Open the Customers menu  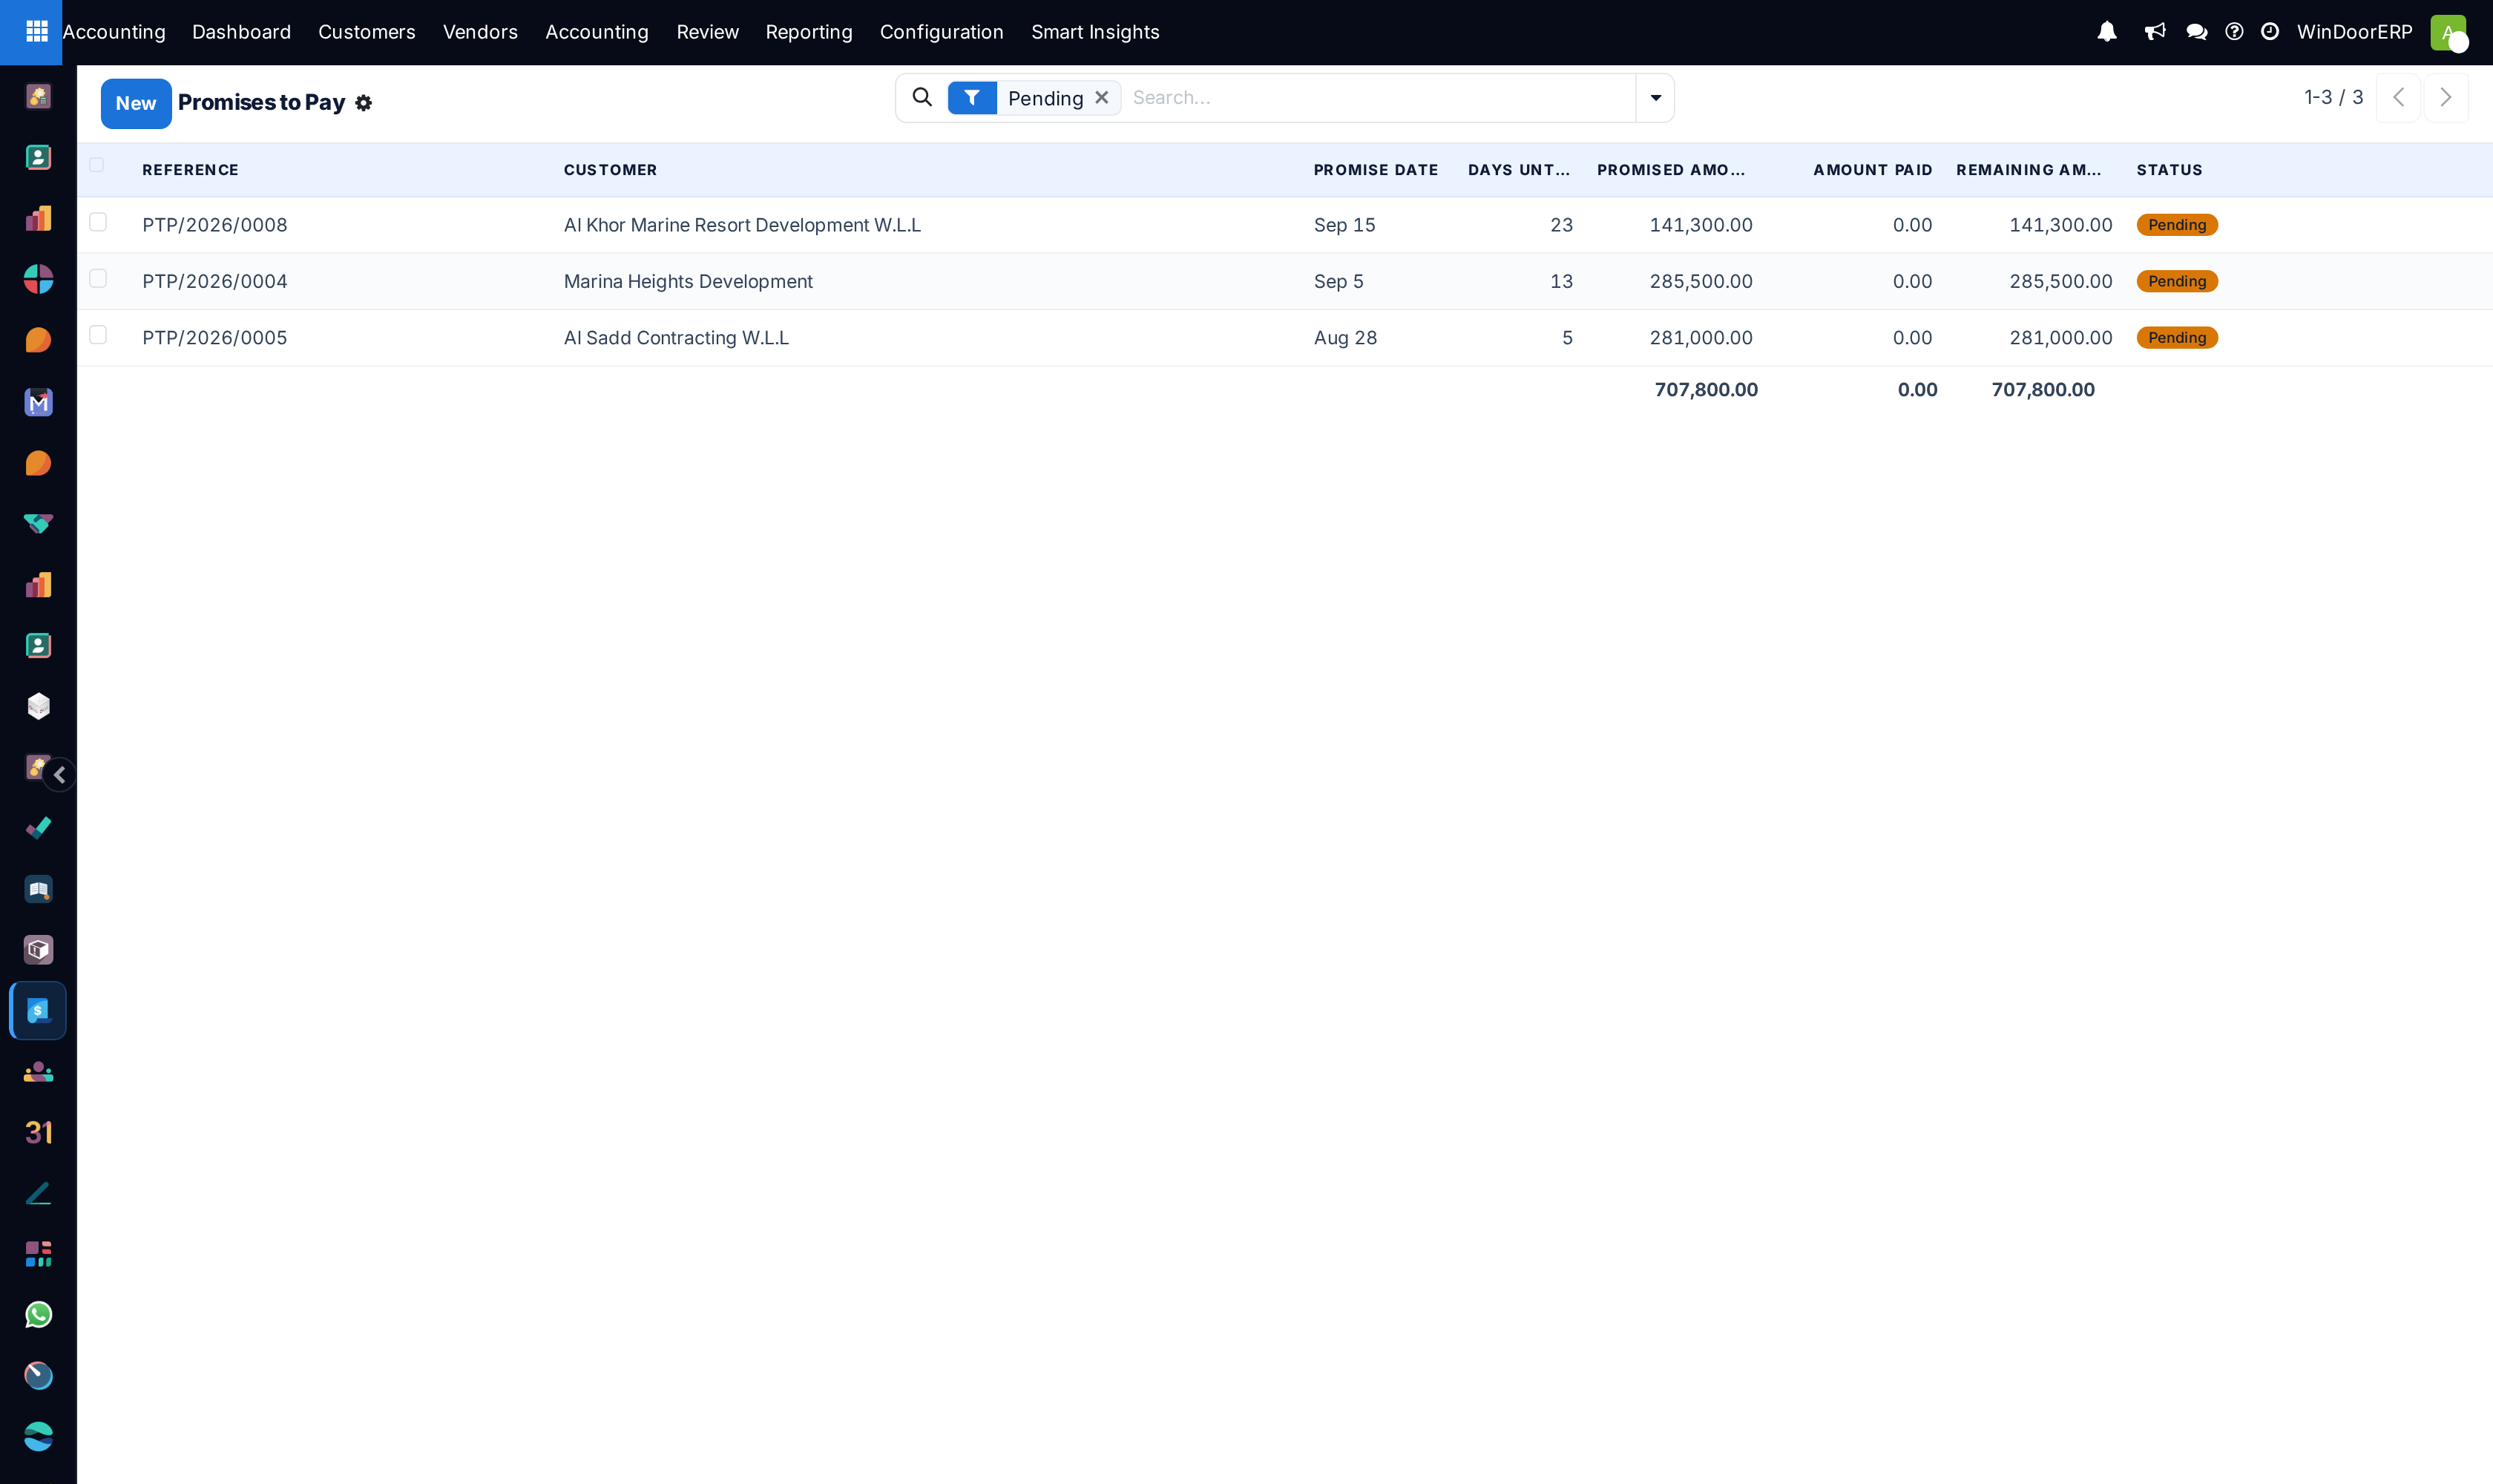(366, 32)
